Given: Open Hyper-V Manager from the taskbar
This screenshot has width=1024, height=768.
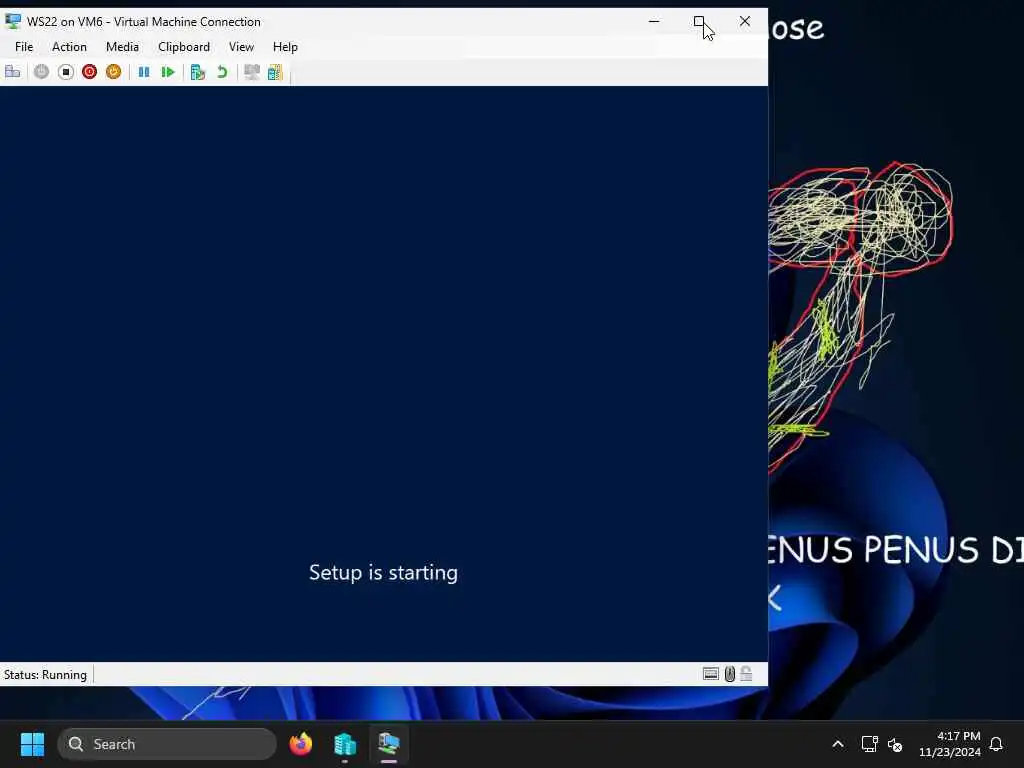Looking at the screenshot, I should coord(345,744).
